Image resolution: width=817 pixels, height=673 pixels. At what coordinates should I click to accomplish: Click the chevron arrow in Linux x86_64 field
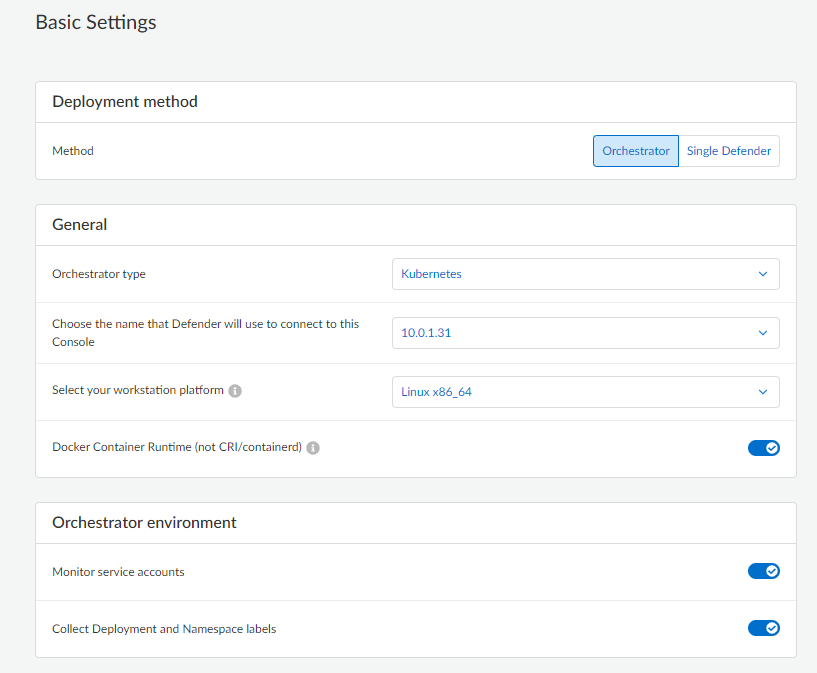763,392
